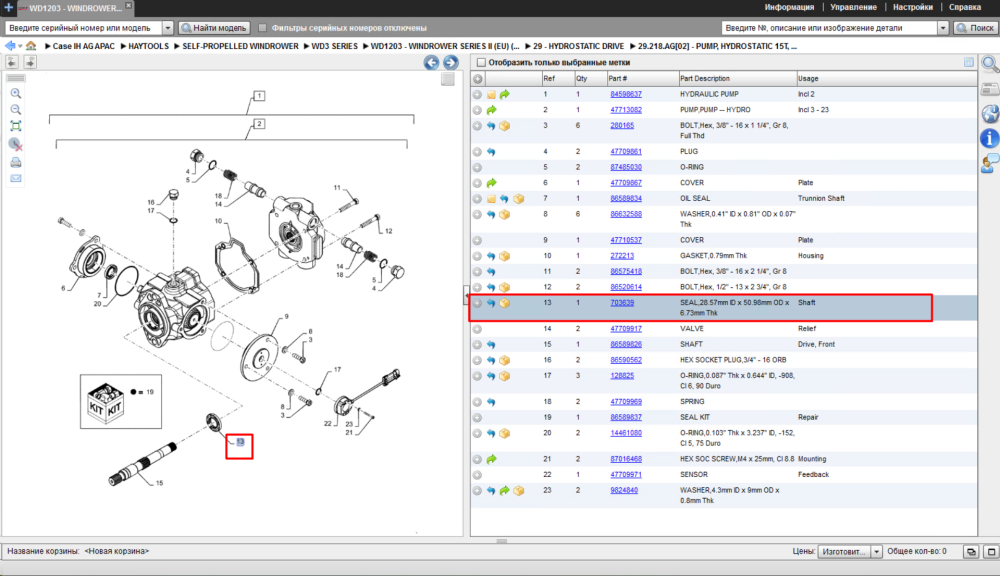Open the Справка menu
The height and width of the screenshot is (576, 1000).
pyautogui.click(x=964, y=7)
